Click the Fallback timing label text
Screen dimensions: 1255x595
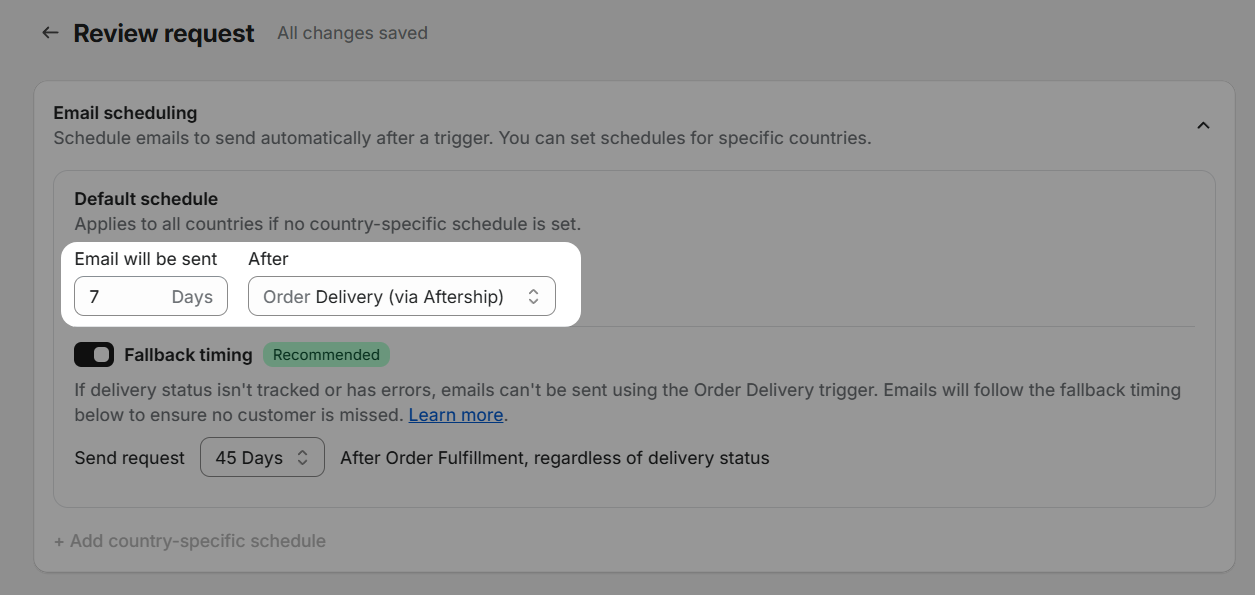pos(188,355)
